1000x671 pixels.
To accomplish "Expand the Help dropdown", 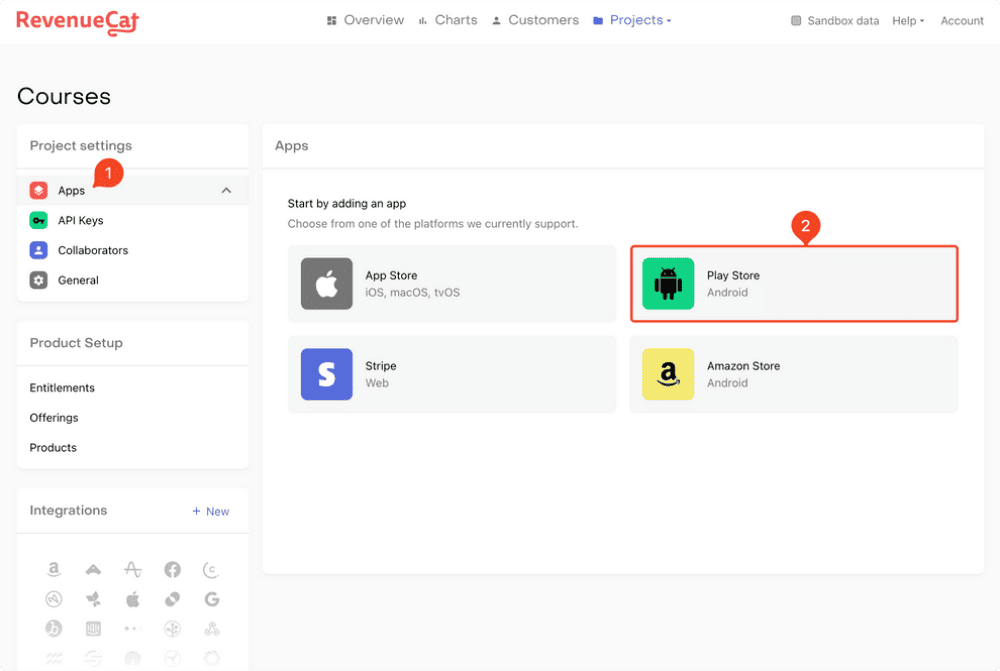I will pos(907,21).
